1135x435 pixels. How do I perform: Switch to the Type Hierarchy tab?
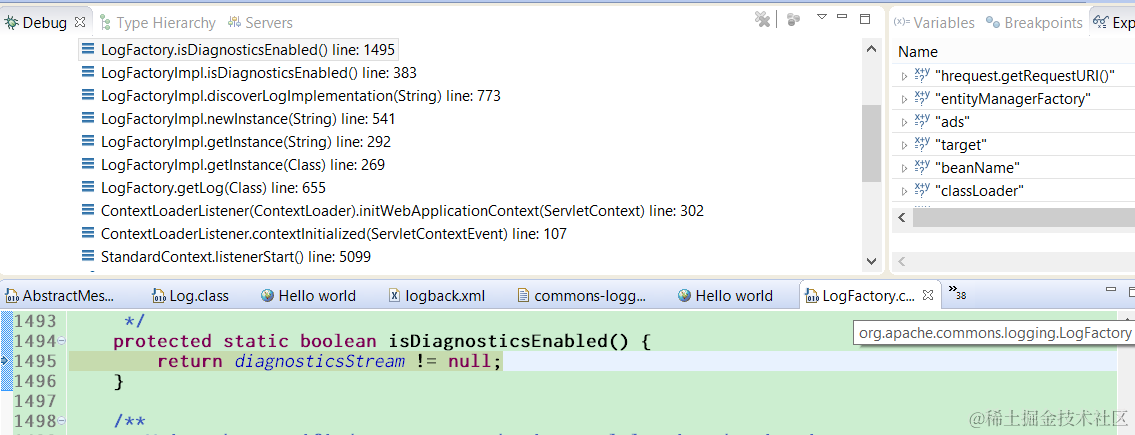158,23
